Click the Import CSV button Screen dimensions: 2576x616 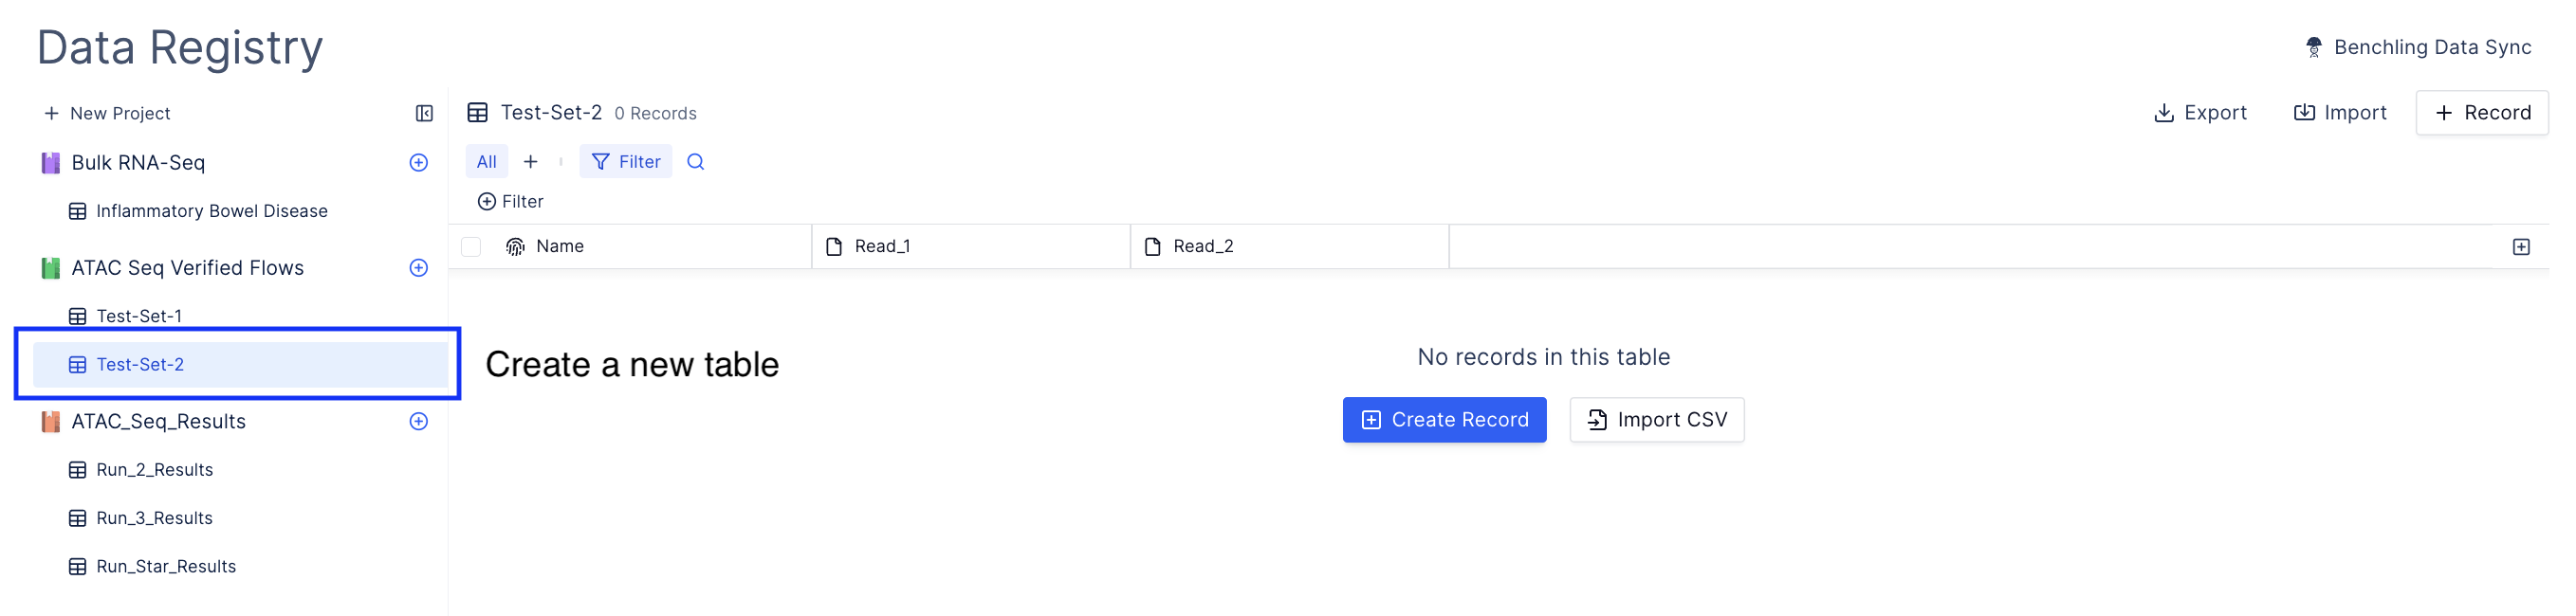pos(1656,419)
